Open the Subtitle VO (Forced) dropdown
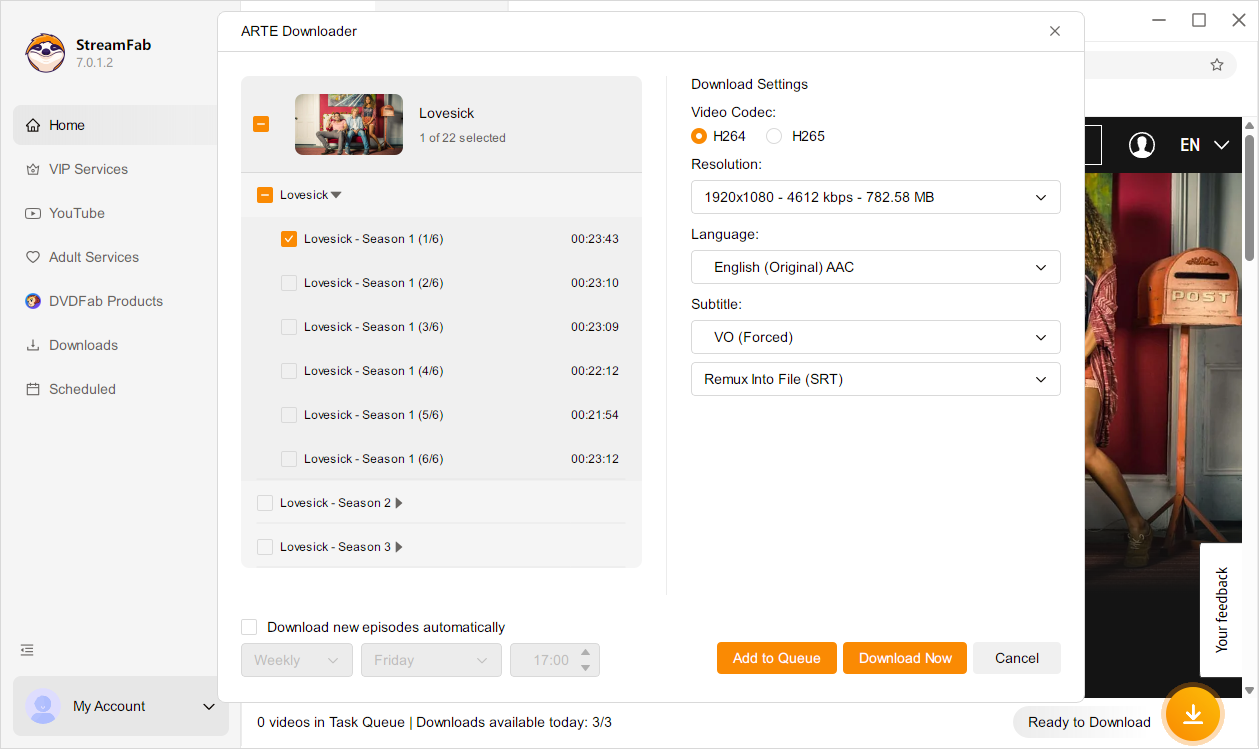Screen dimensions: 1259x749 tap(875, 337)
